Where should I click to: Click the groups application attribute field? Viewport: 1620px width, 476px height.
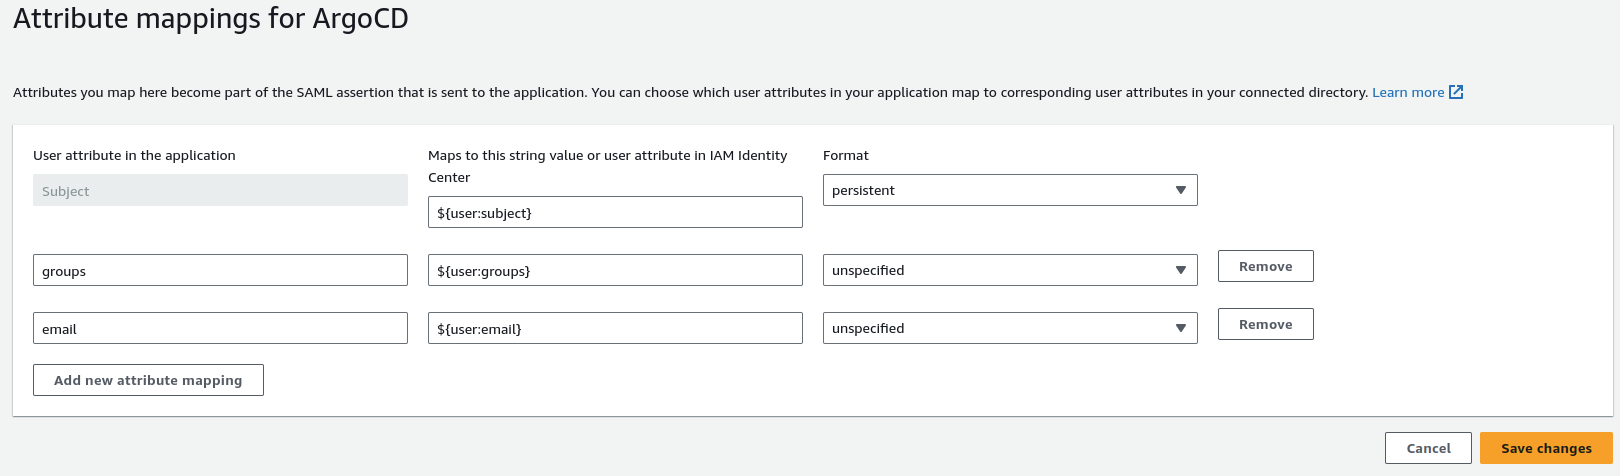[x=220, y=270]
